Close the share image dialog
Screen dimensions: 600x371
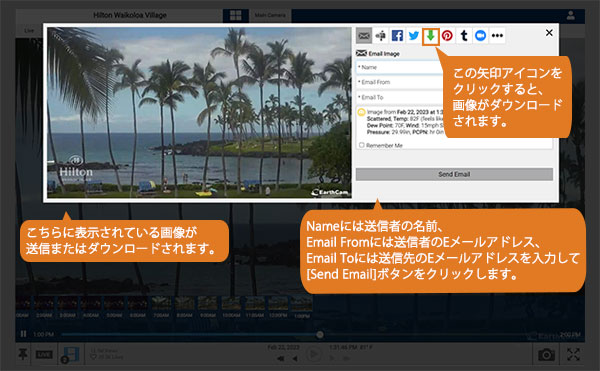click(549, 33)
